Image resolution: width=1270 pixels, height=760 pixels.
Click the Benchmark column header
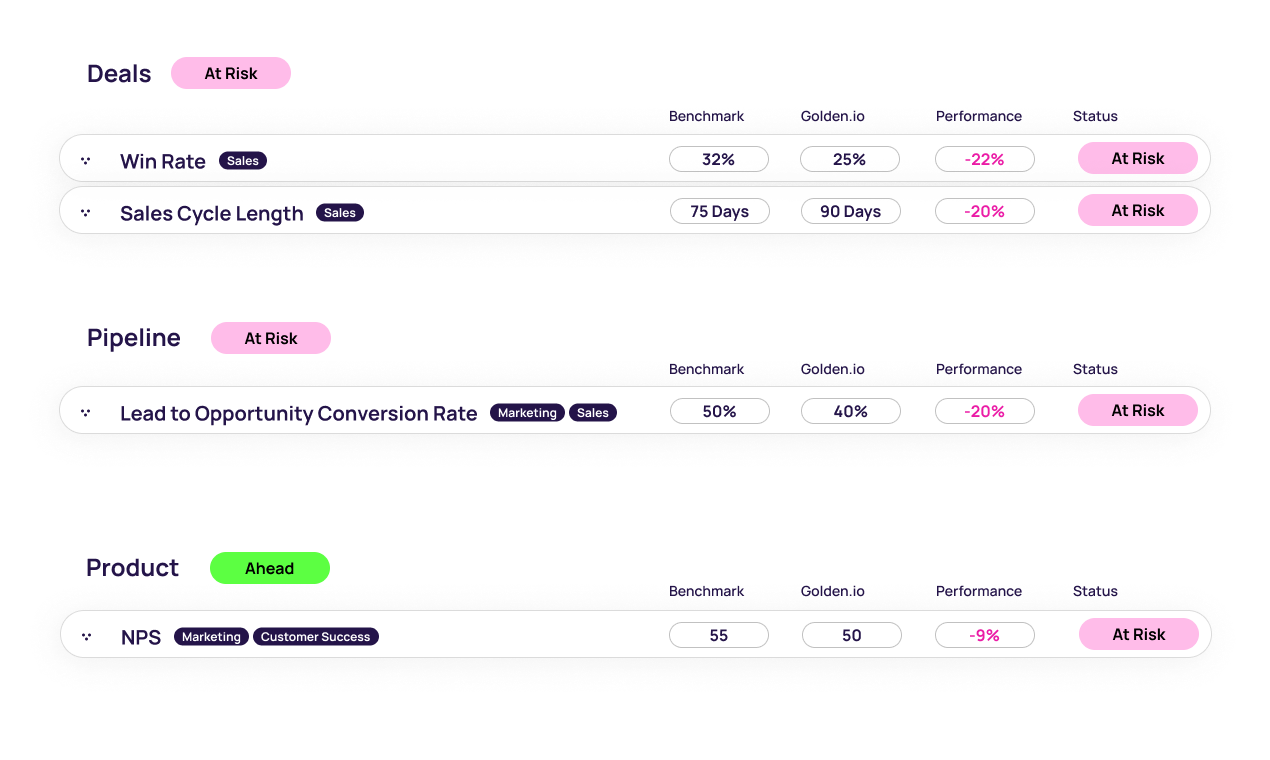(x=706, y=116)
